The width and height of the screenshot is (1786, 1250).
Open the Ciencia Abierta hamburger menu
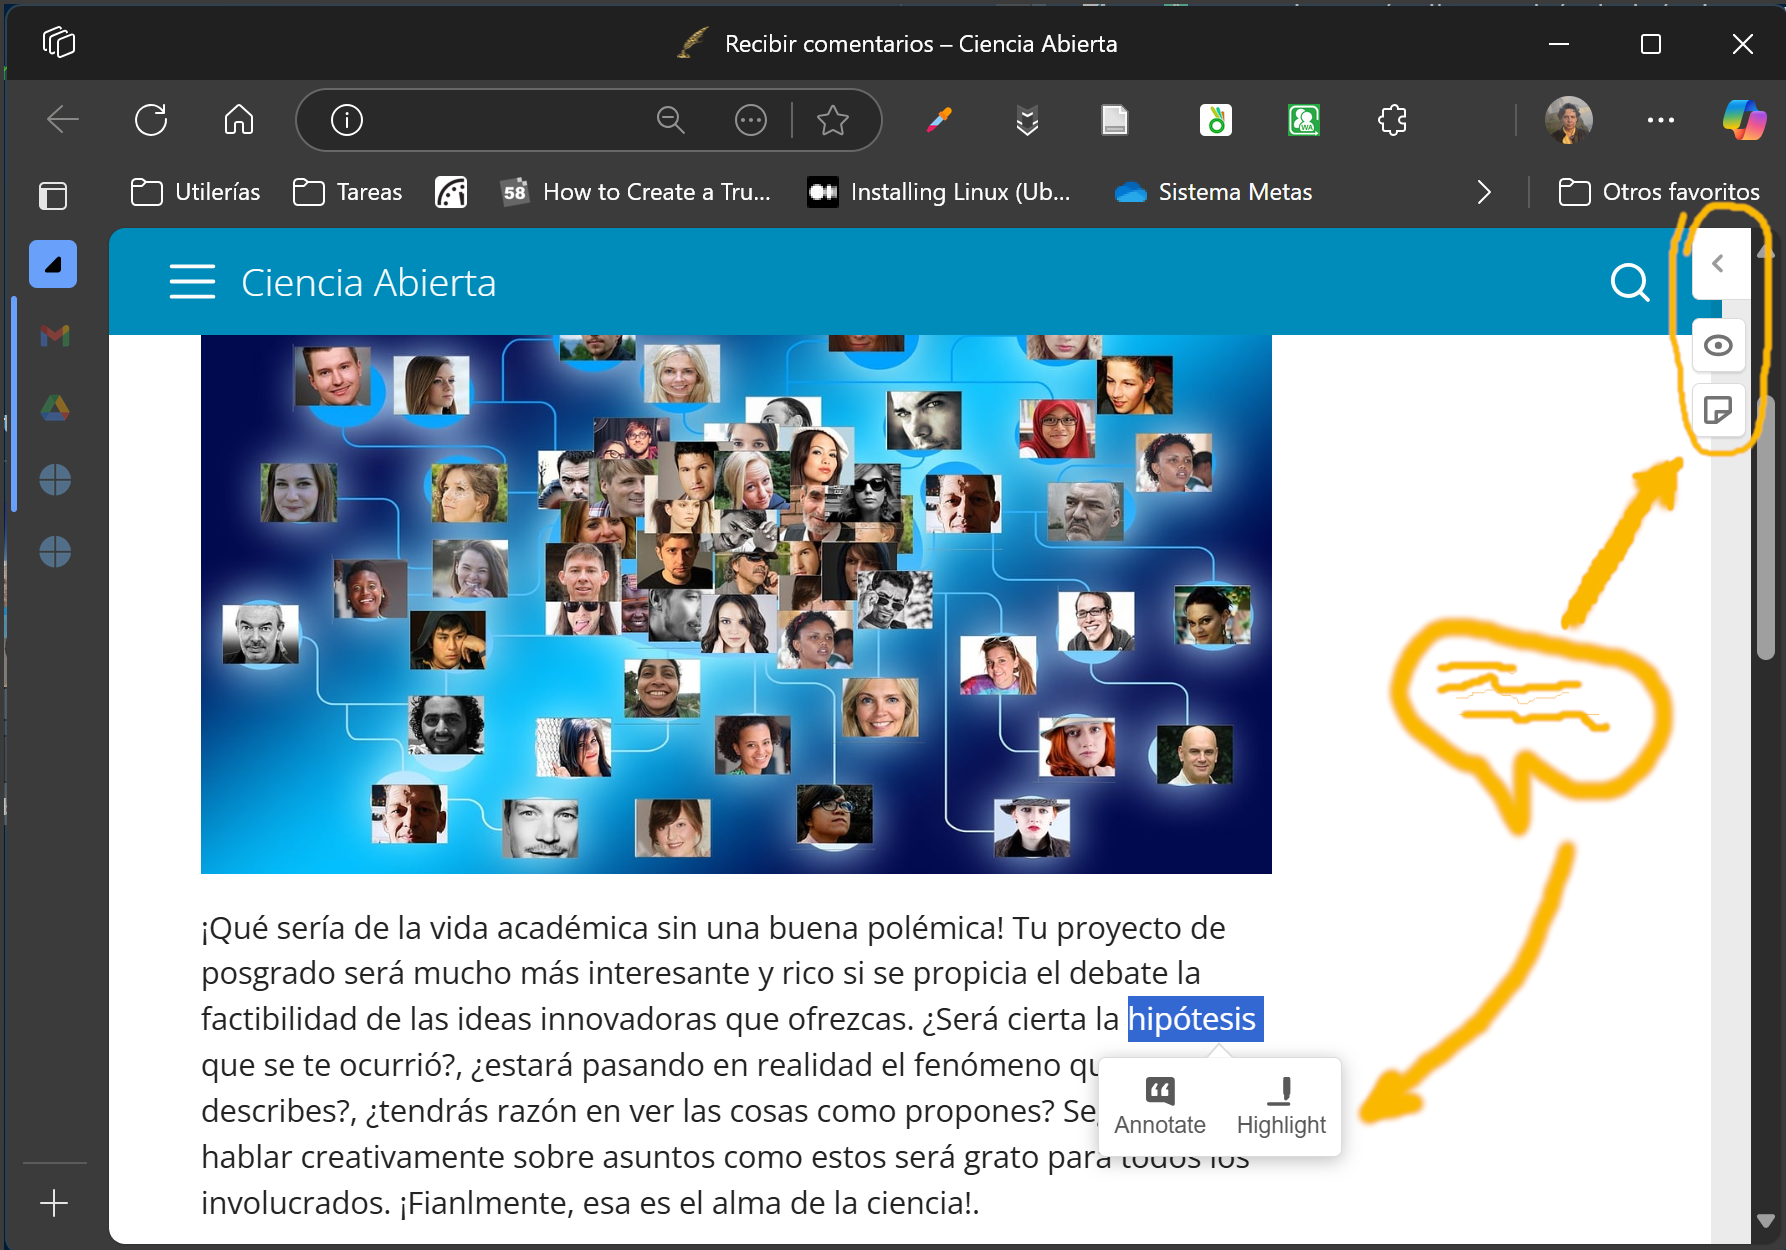pos(192,282)
